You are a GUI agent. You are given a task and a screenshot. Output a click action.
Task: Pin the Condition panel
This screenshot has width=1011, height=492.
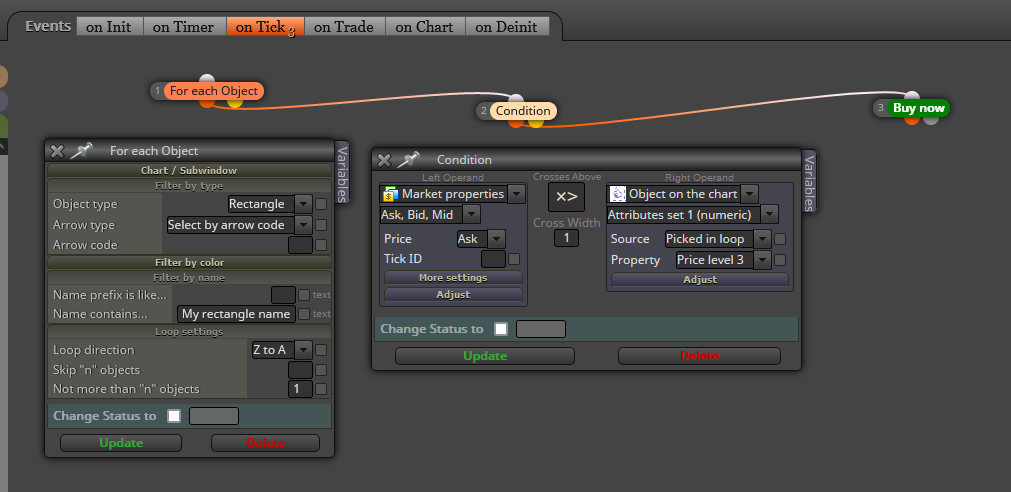[x=409, y=160]
